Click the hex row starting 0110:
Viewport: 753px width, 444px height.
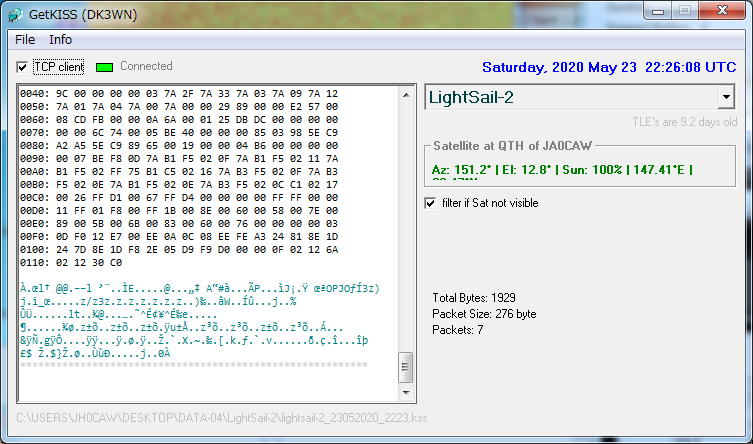(x=71, y=263)
